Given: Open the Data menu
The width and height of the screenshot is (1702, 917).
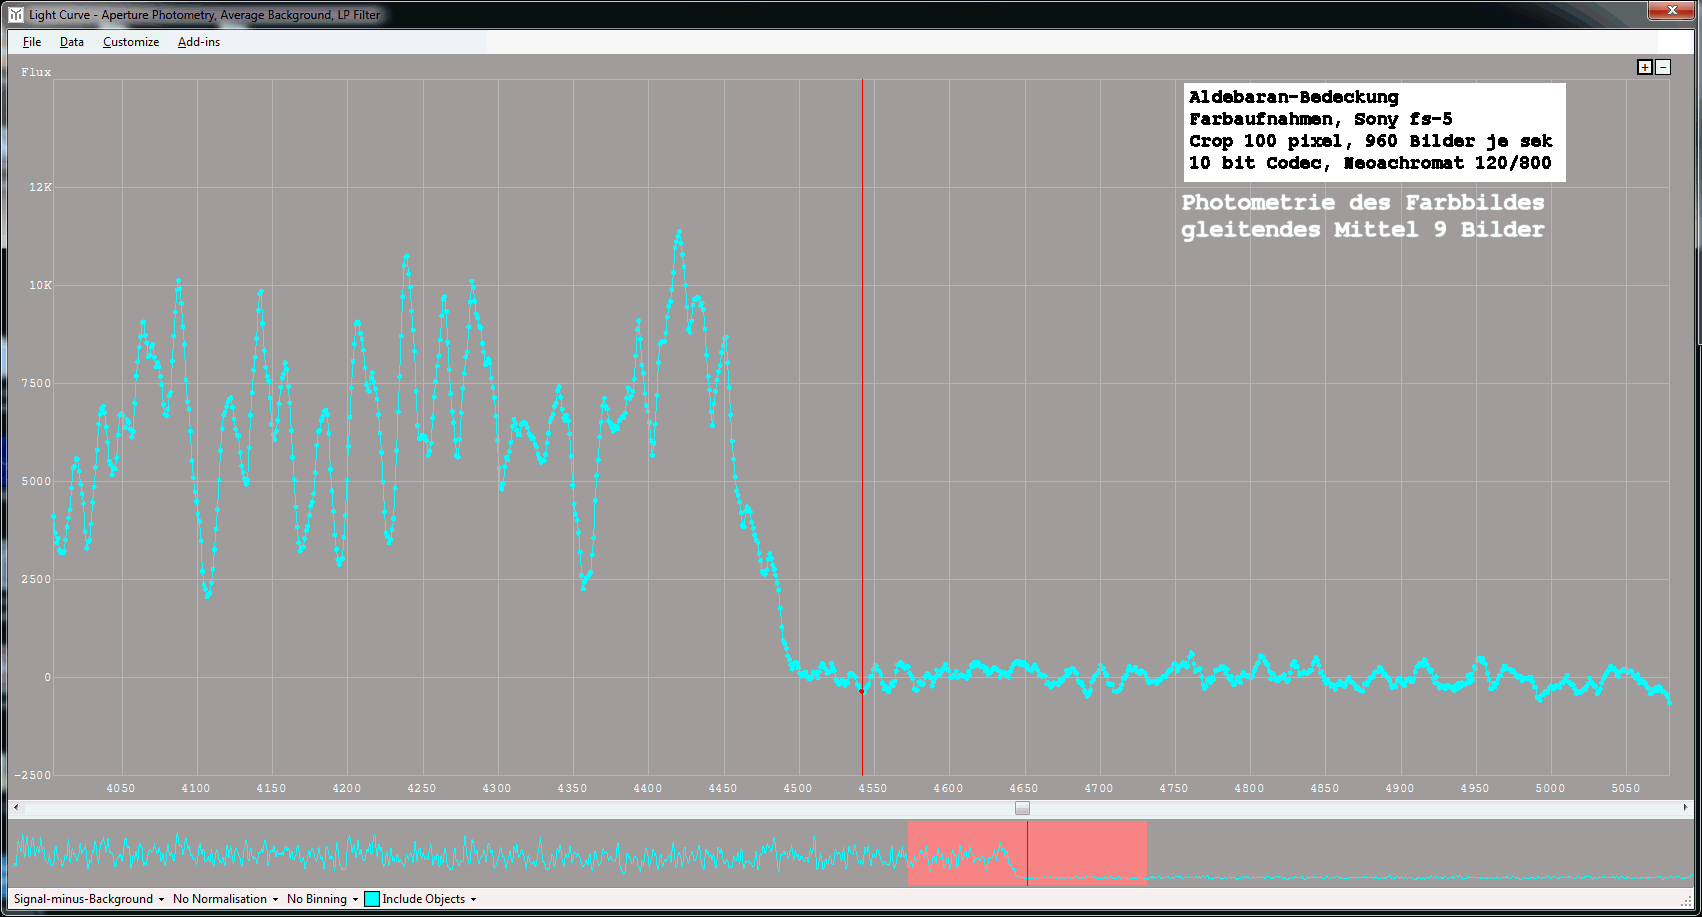Looking at the screenshot, I should 71,42.
